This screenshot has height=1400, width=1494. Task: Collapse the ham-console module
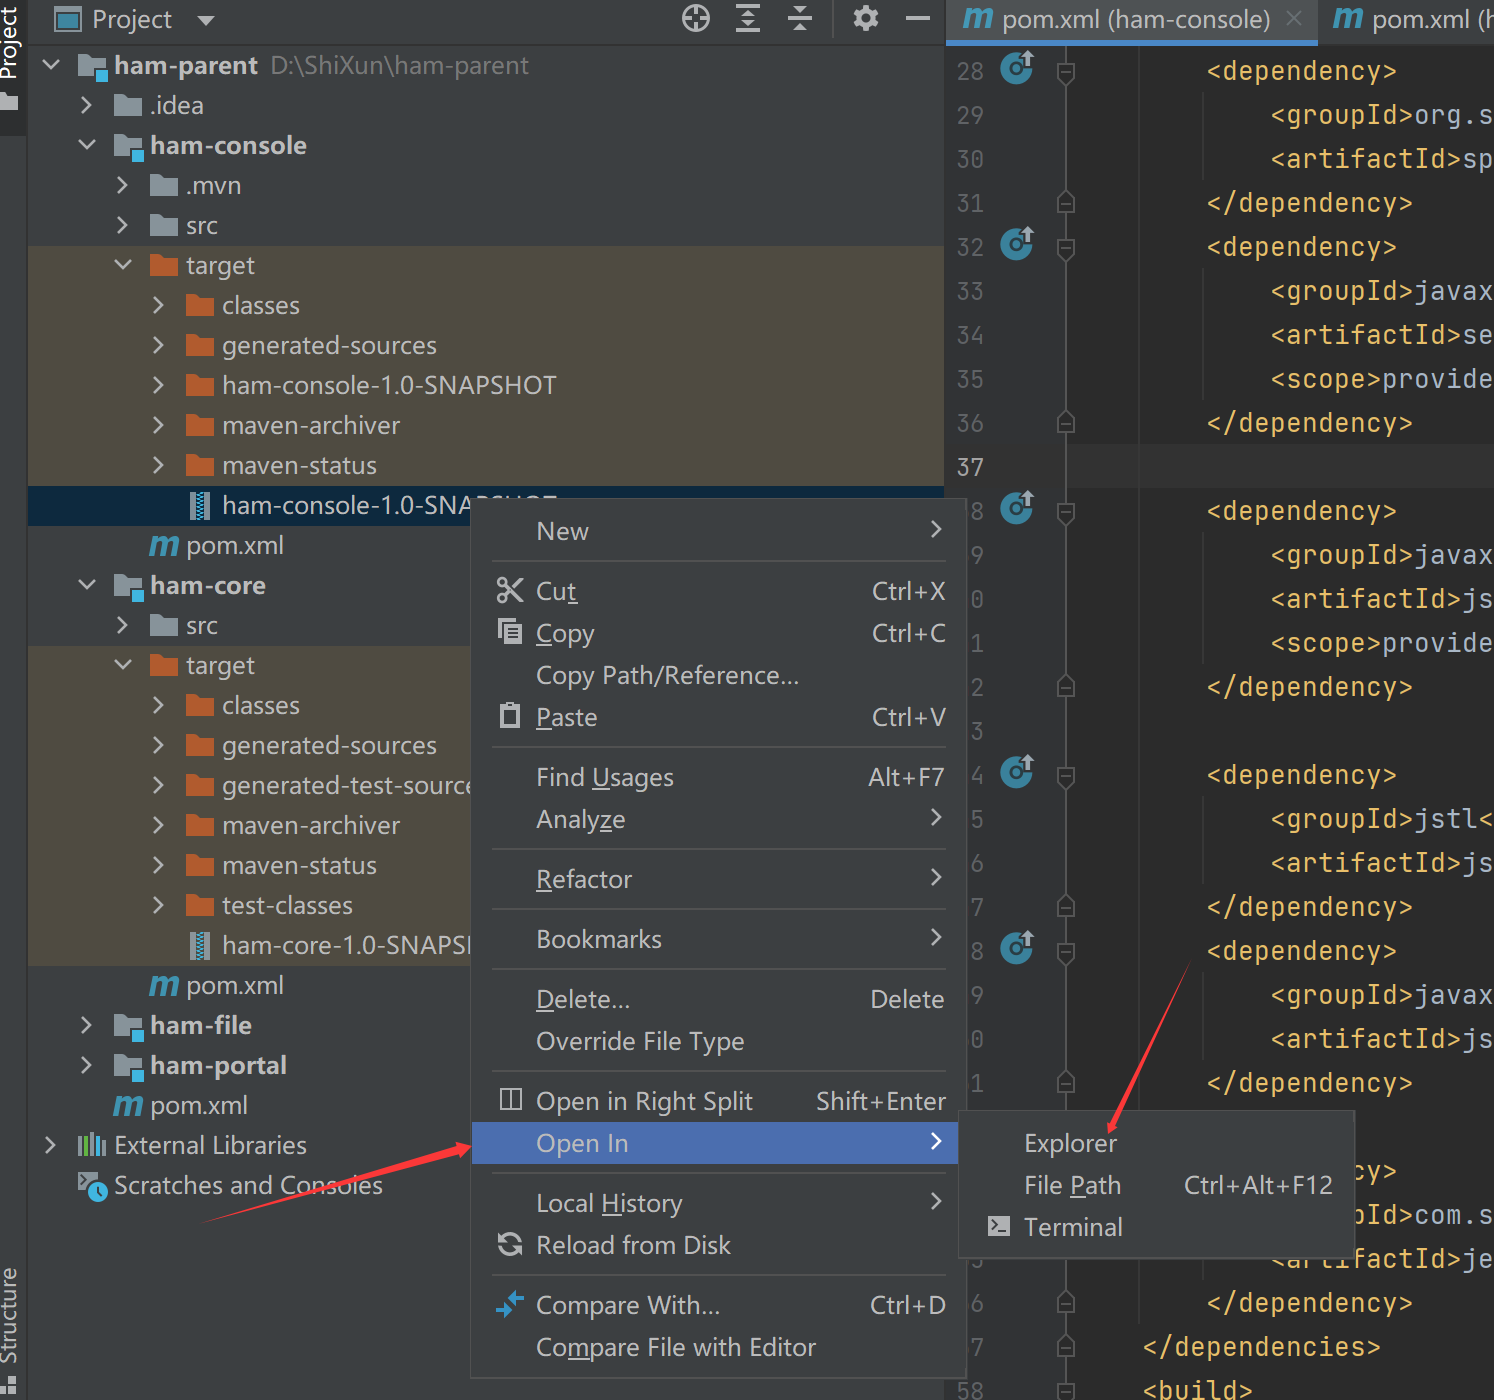87,145
